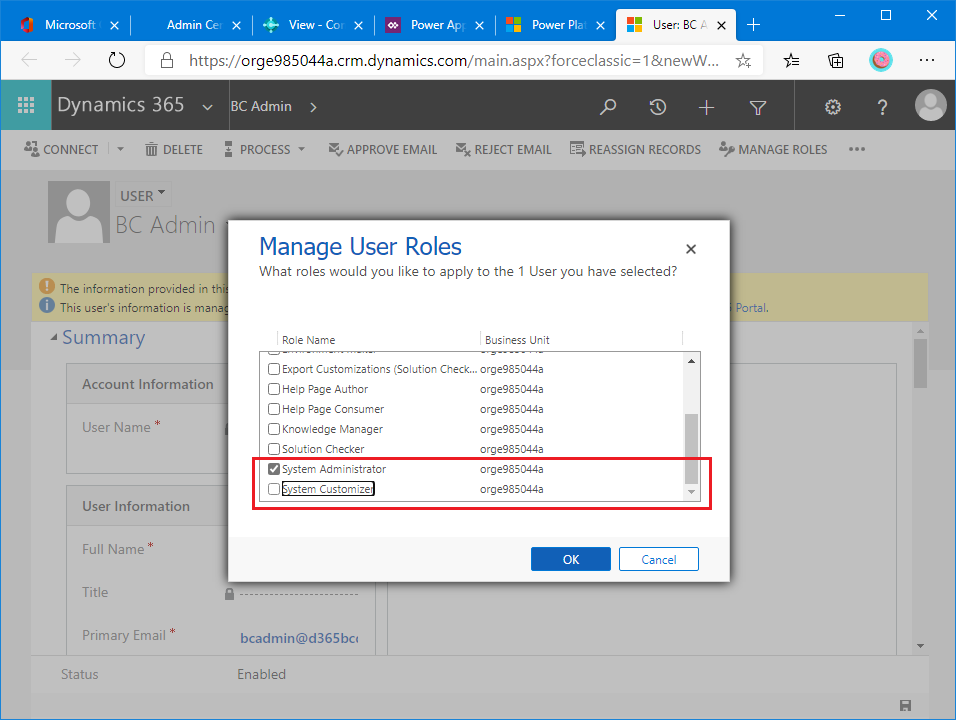Close the Manage User Roles dialog
Image resolution: width=956 pixels, height=720 pixels.
click(x=691, y=249)
